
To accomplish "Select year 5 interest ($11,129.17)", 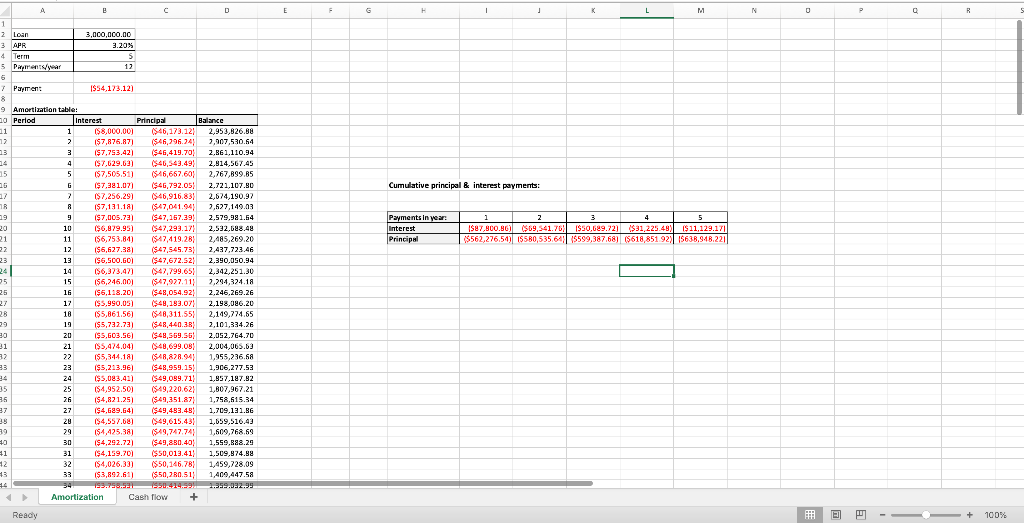I will pyautogui.click(x=700, y=229).
